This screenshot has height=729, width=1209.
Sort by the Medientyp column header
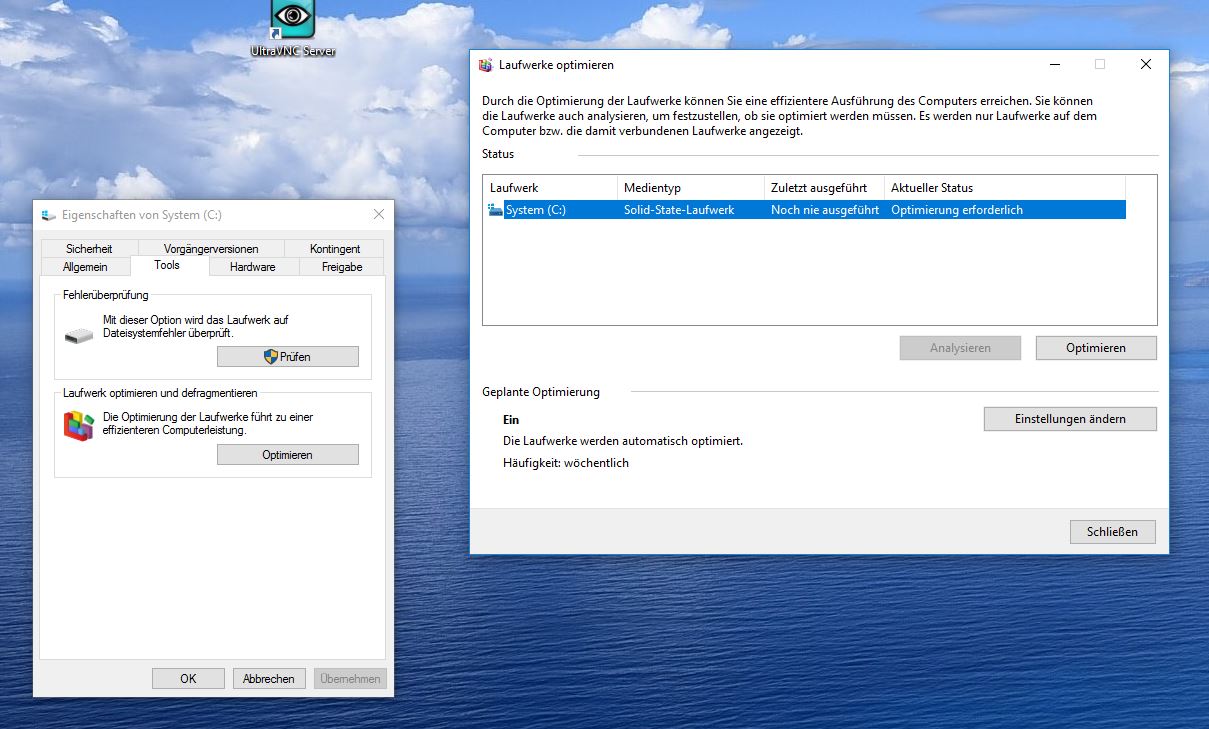pyautogui.click(x=691, y=188)
